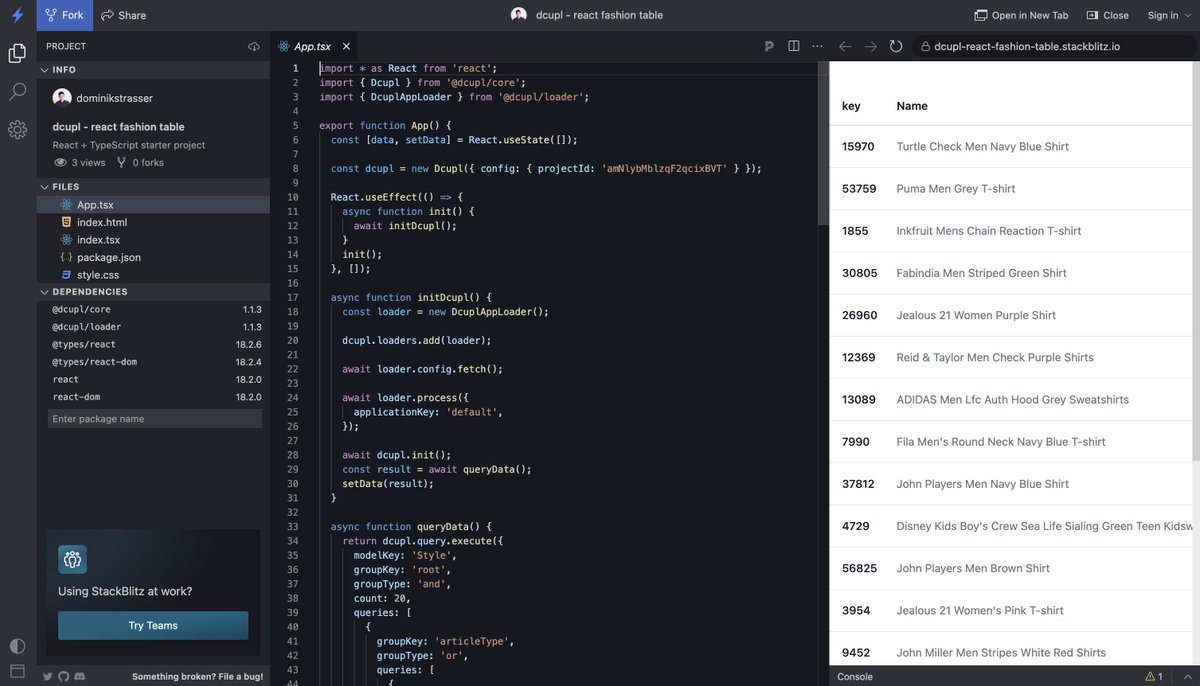Click line number 33 in the editor gutter
The height and width of the screenshot is (686, 1200).
tap(293, 526)
